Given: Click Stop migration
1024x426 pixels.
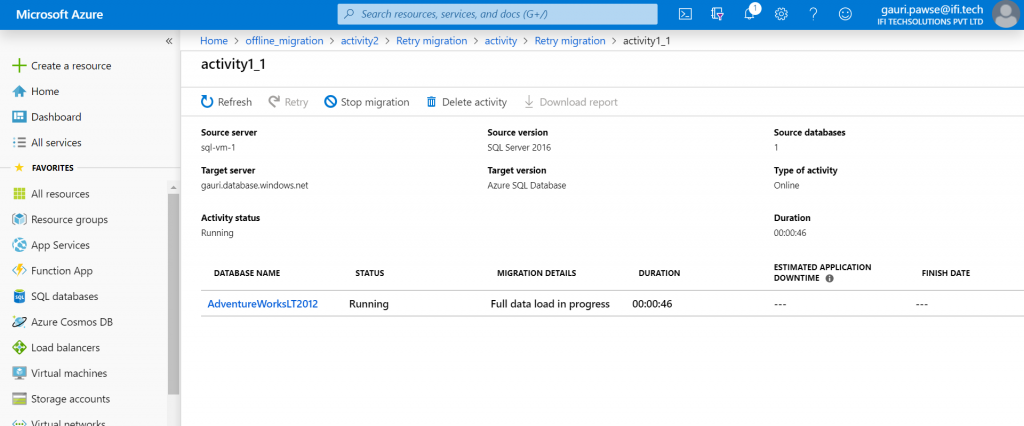Looking at the screenshot, I should 366,102.
